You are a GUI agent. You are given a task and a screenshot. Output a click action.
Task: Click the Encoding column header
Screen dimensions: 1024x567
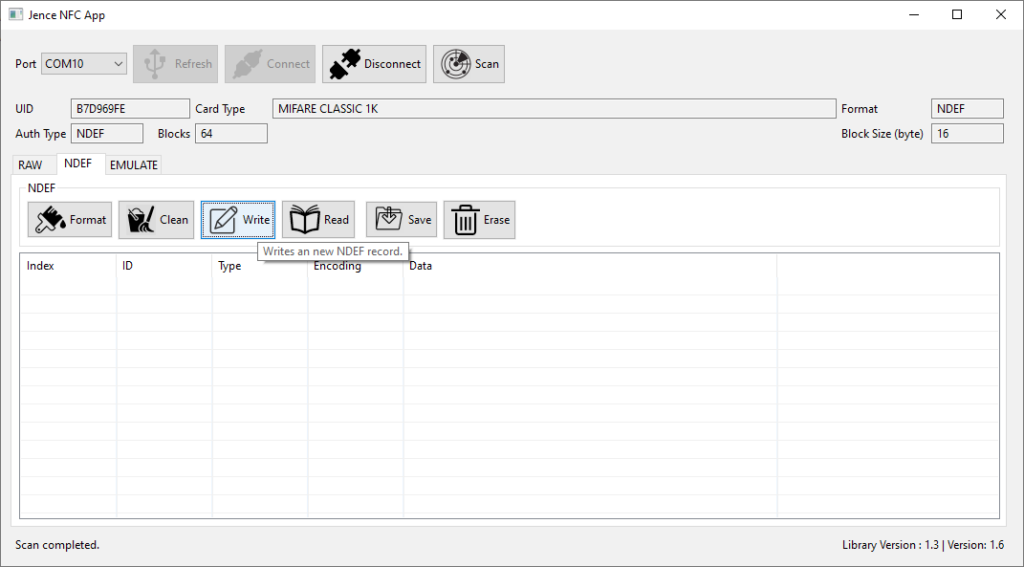(355, 266)
